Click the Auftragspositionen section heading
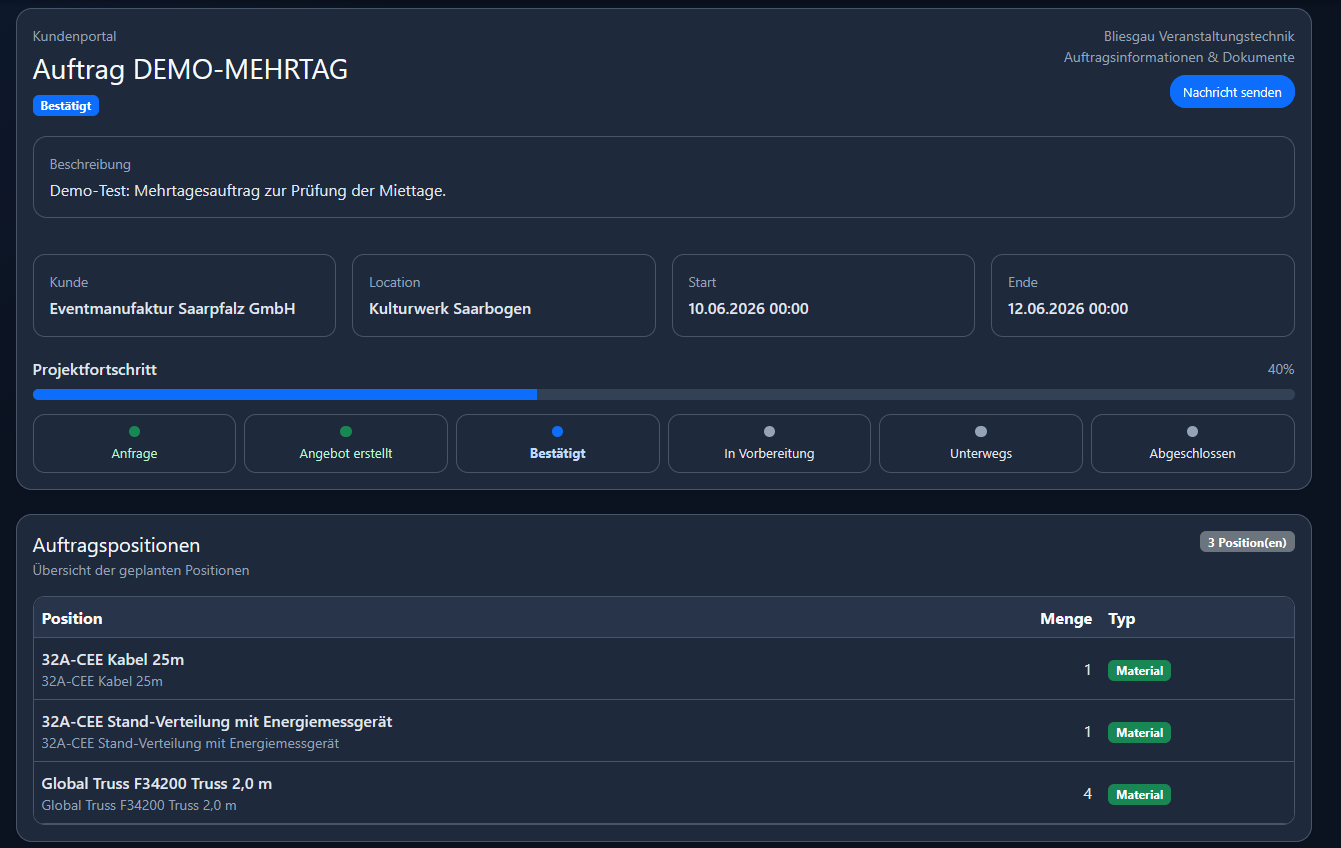The height and width of the screenshot is (848, 1341). [x=116, y=545]
